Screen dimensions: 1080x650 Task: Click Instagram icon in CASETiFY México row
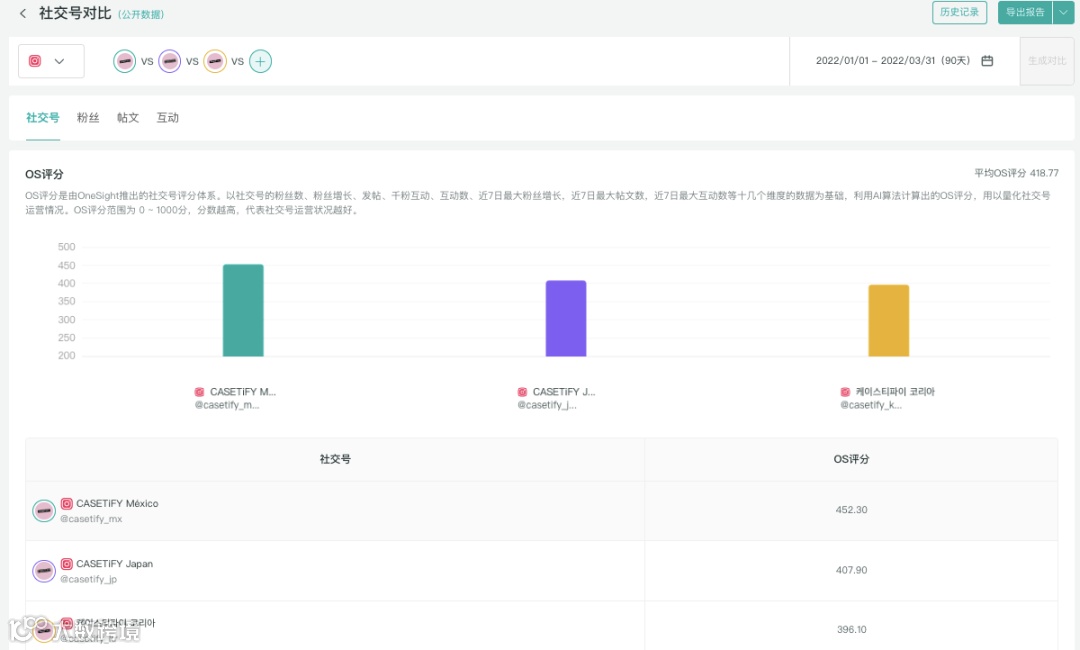point(67,504)
